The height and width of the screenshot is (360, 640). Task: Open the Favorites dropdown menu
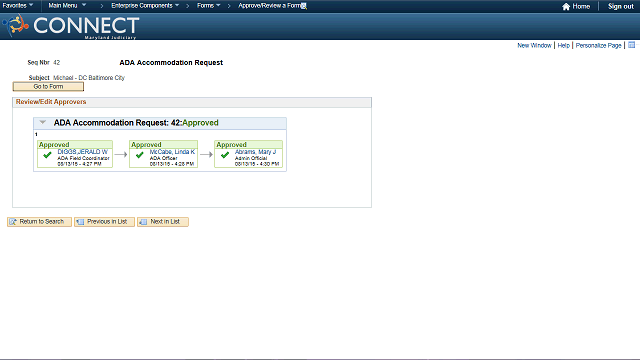tap(18, 6)
